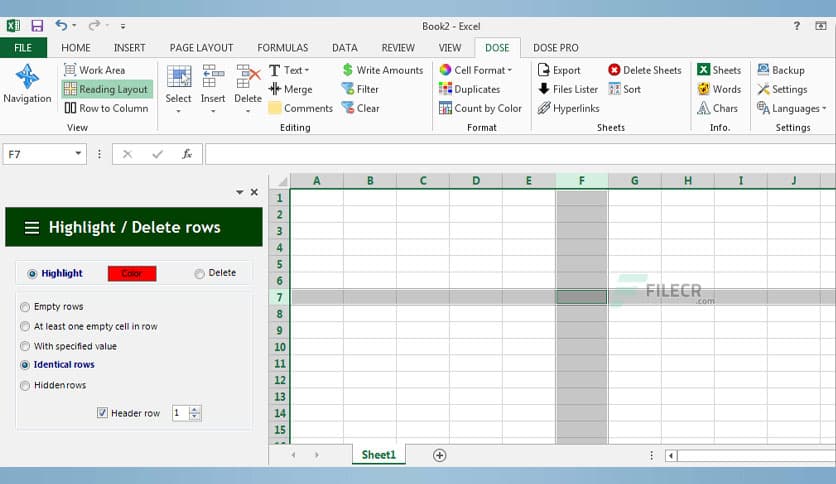Screen dimensions: 836x484
Task: Open Duplicates tool
Action: click(x=470, y=89)
